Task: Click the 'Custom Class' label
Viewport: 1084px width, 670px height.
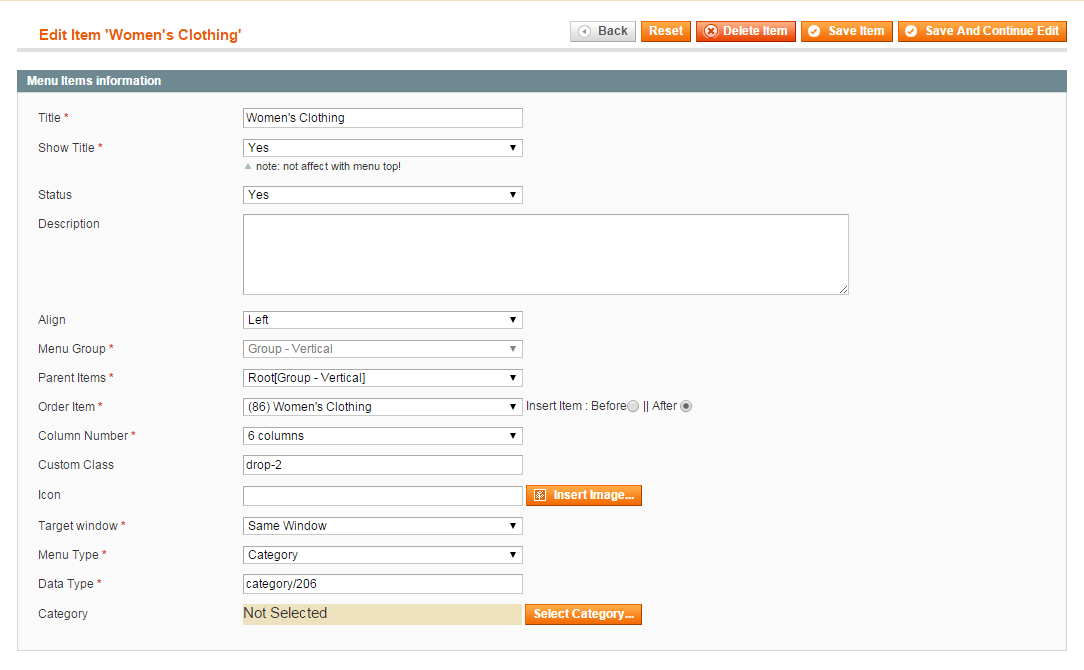Action: (x=76, y=465)
